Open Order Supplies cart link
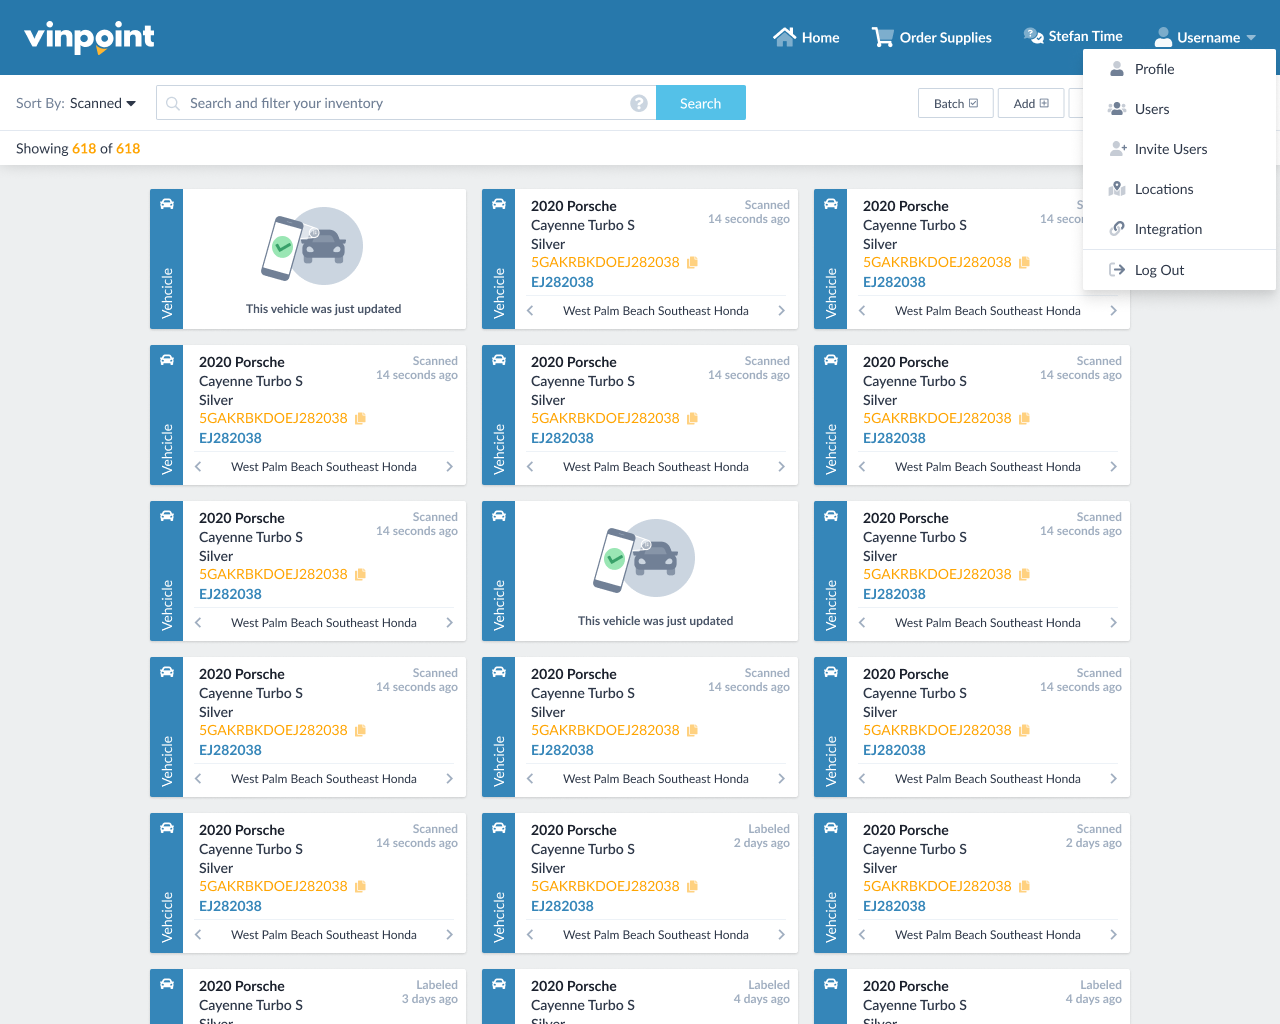The width and height of the screenshot is (1280, 1024). click(932, 37)
